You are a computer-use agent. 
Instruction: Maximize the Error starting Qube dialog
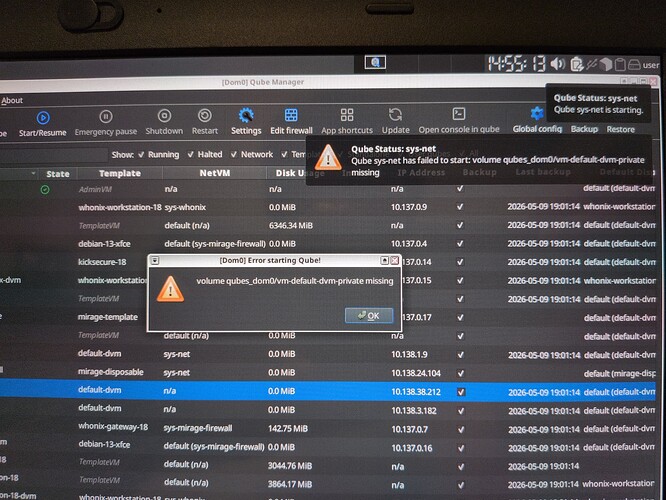[x=384, y=260]
